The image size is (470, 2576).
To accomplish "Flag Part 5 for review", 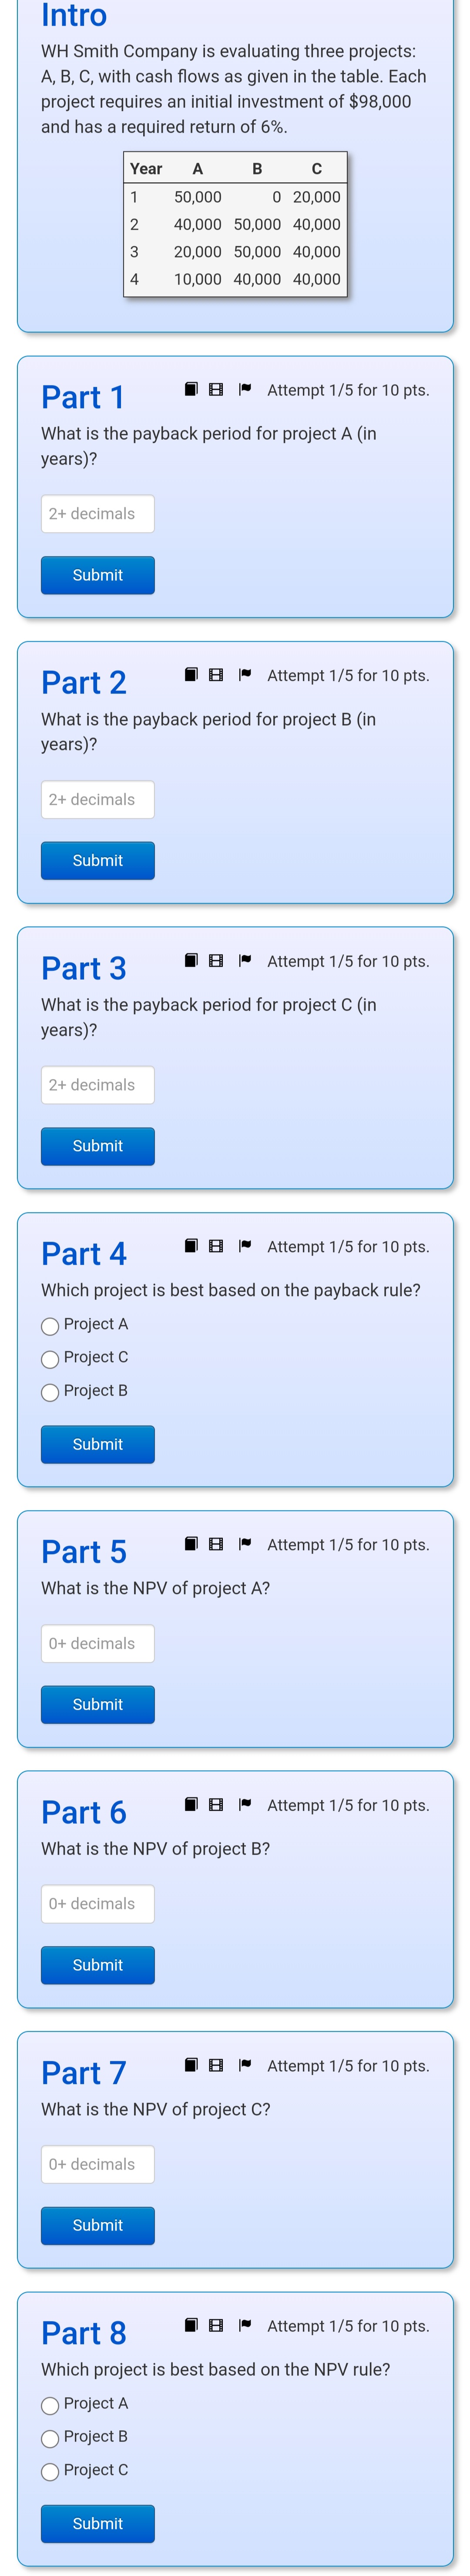I will click(244, 1544).
